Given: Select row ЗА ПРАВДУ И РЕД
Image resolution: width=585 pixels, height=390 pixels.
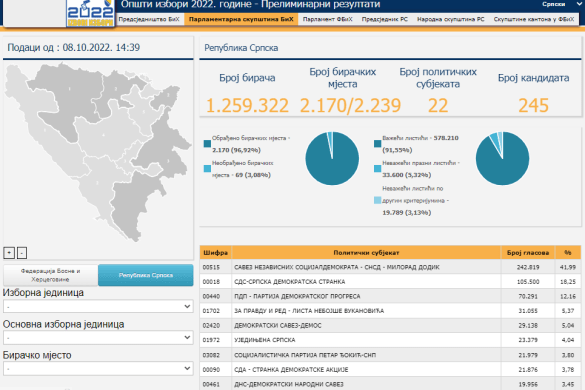Looking at the screenshot, I should [390, 311].
